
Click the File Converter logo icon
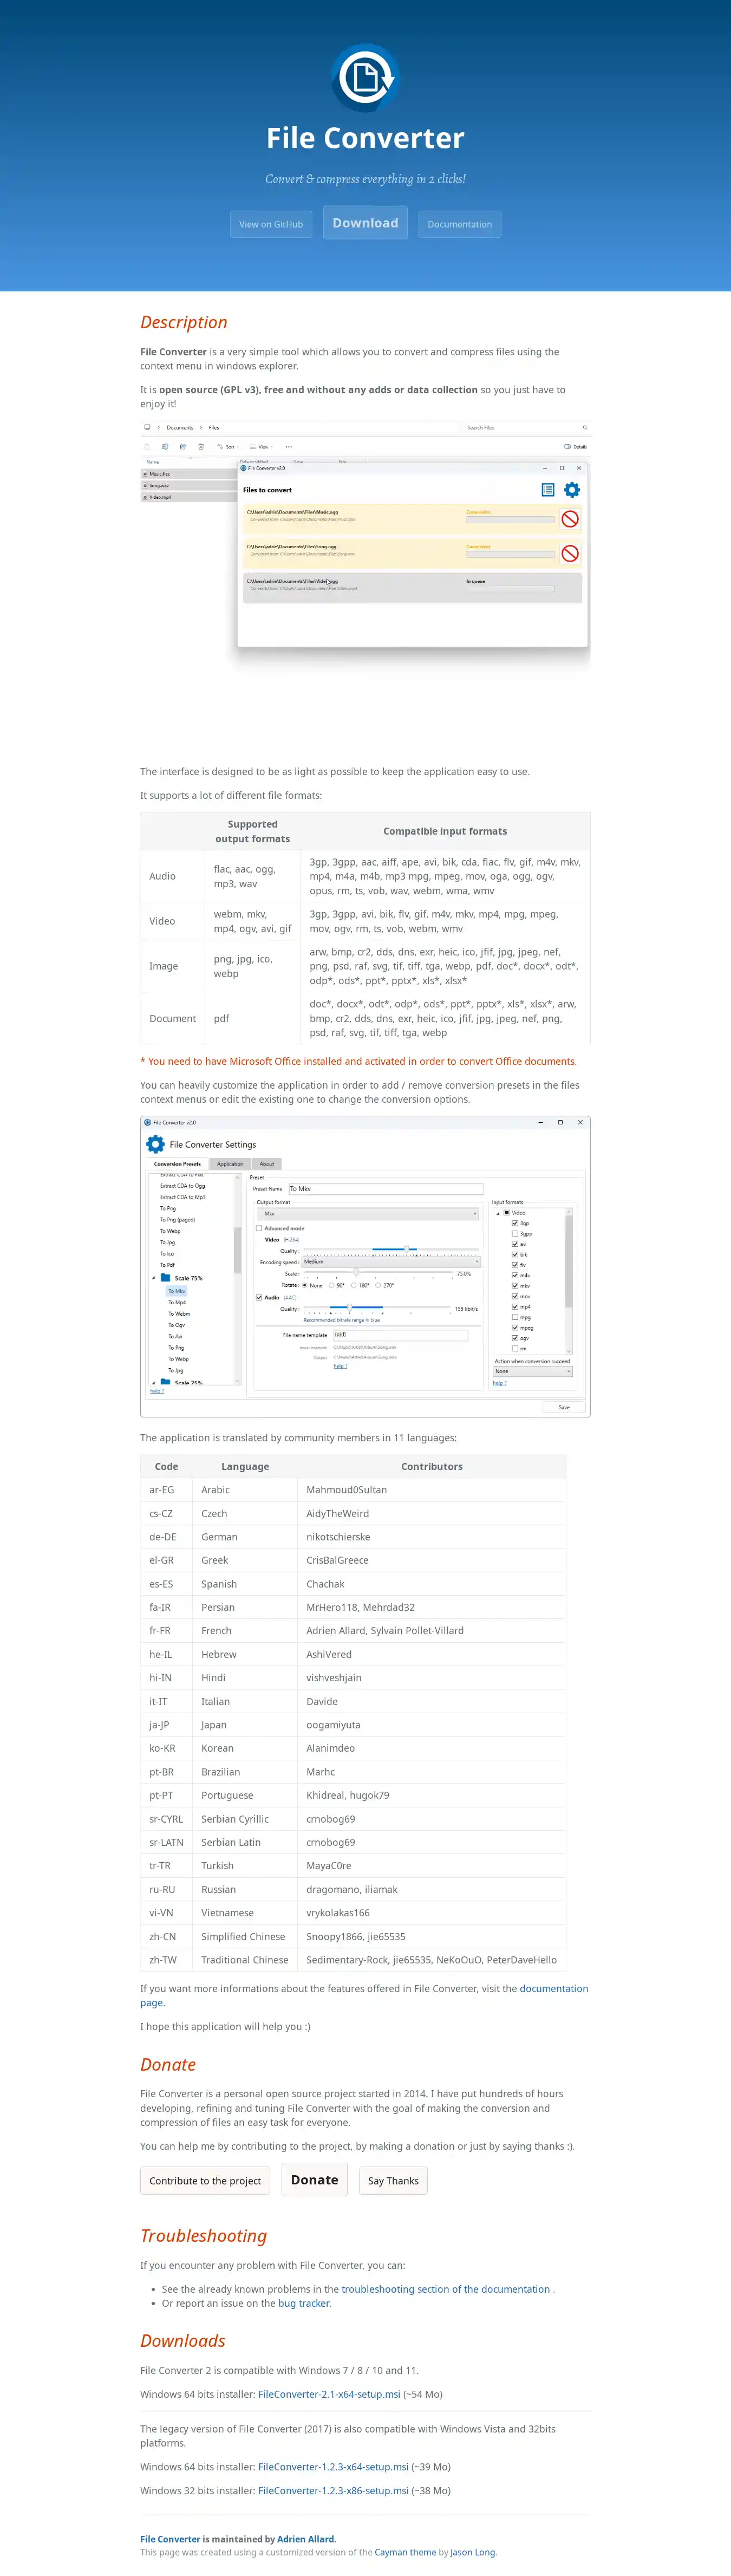pyautogui.click(x=365, y=77)
